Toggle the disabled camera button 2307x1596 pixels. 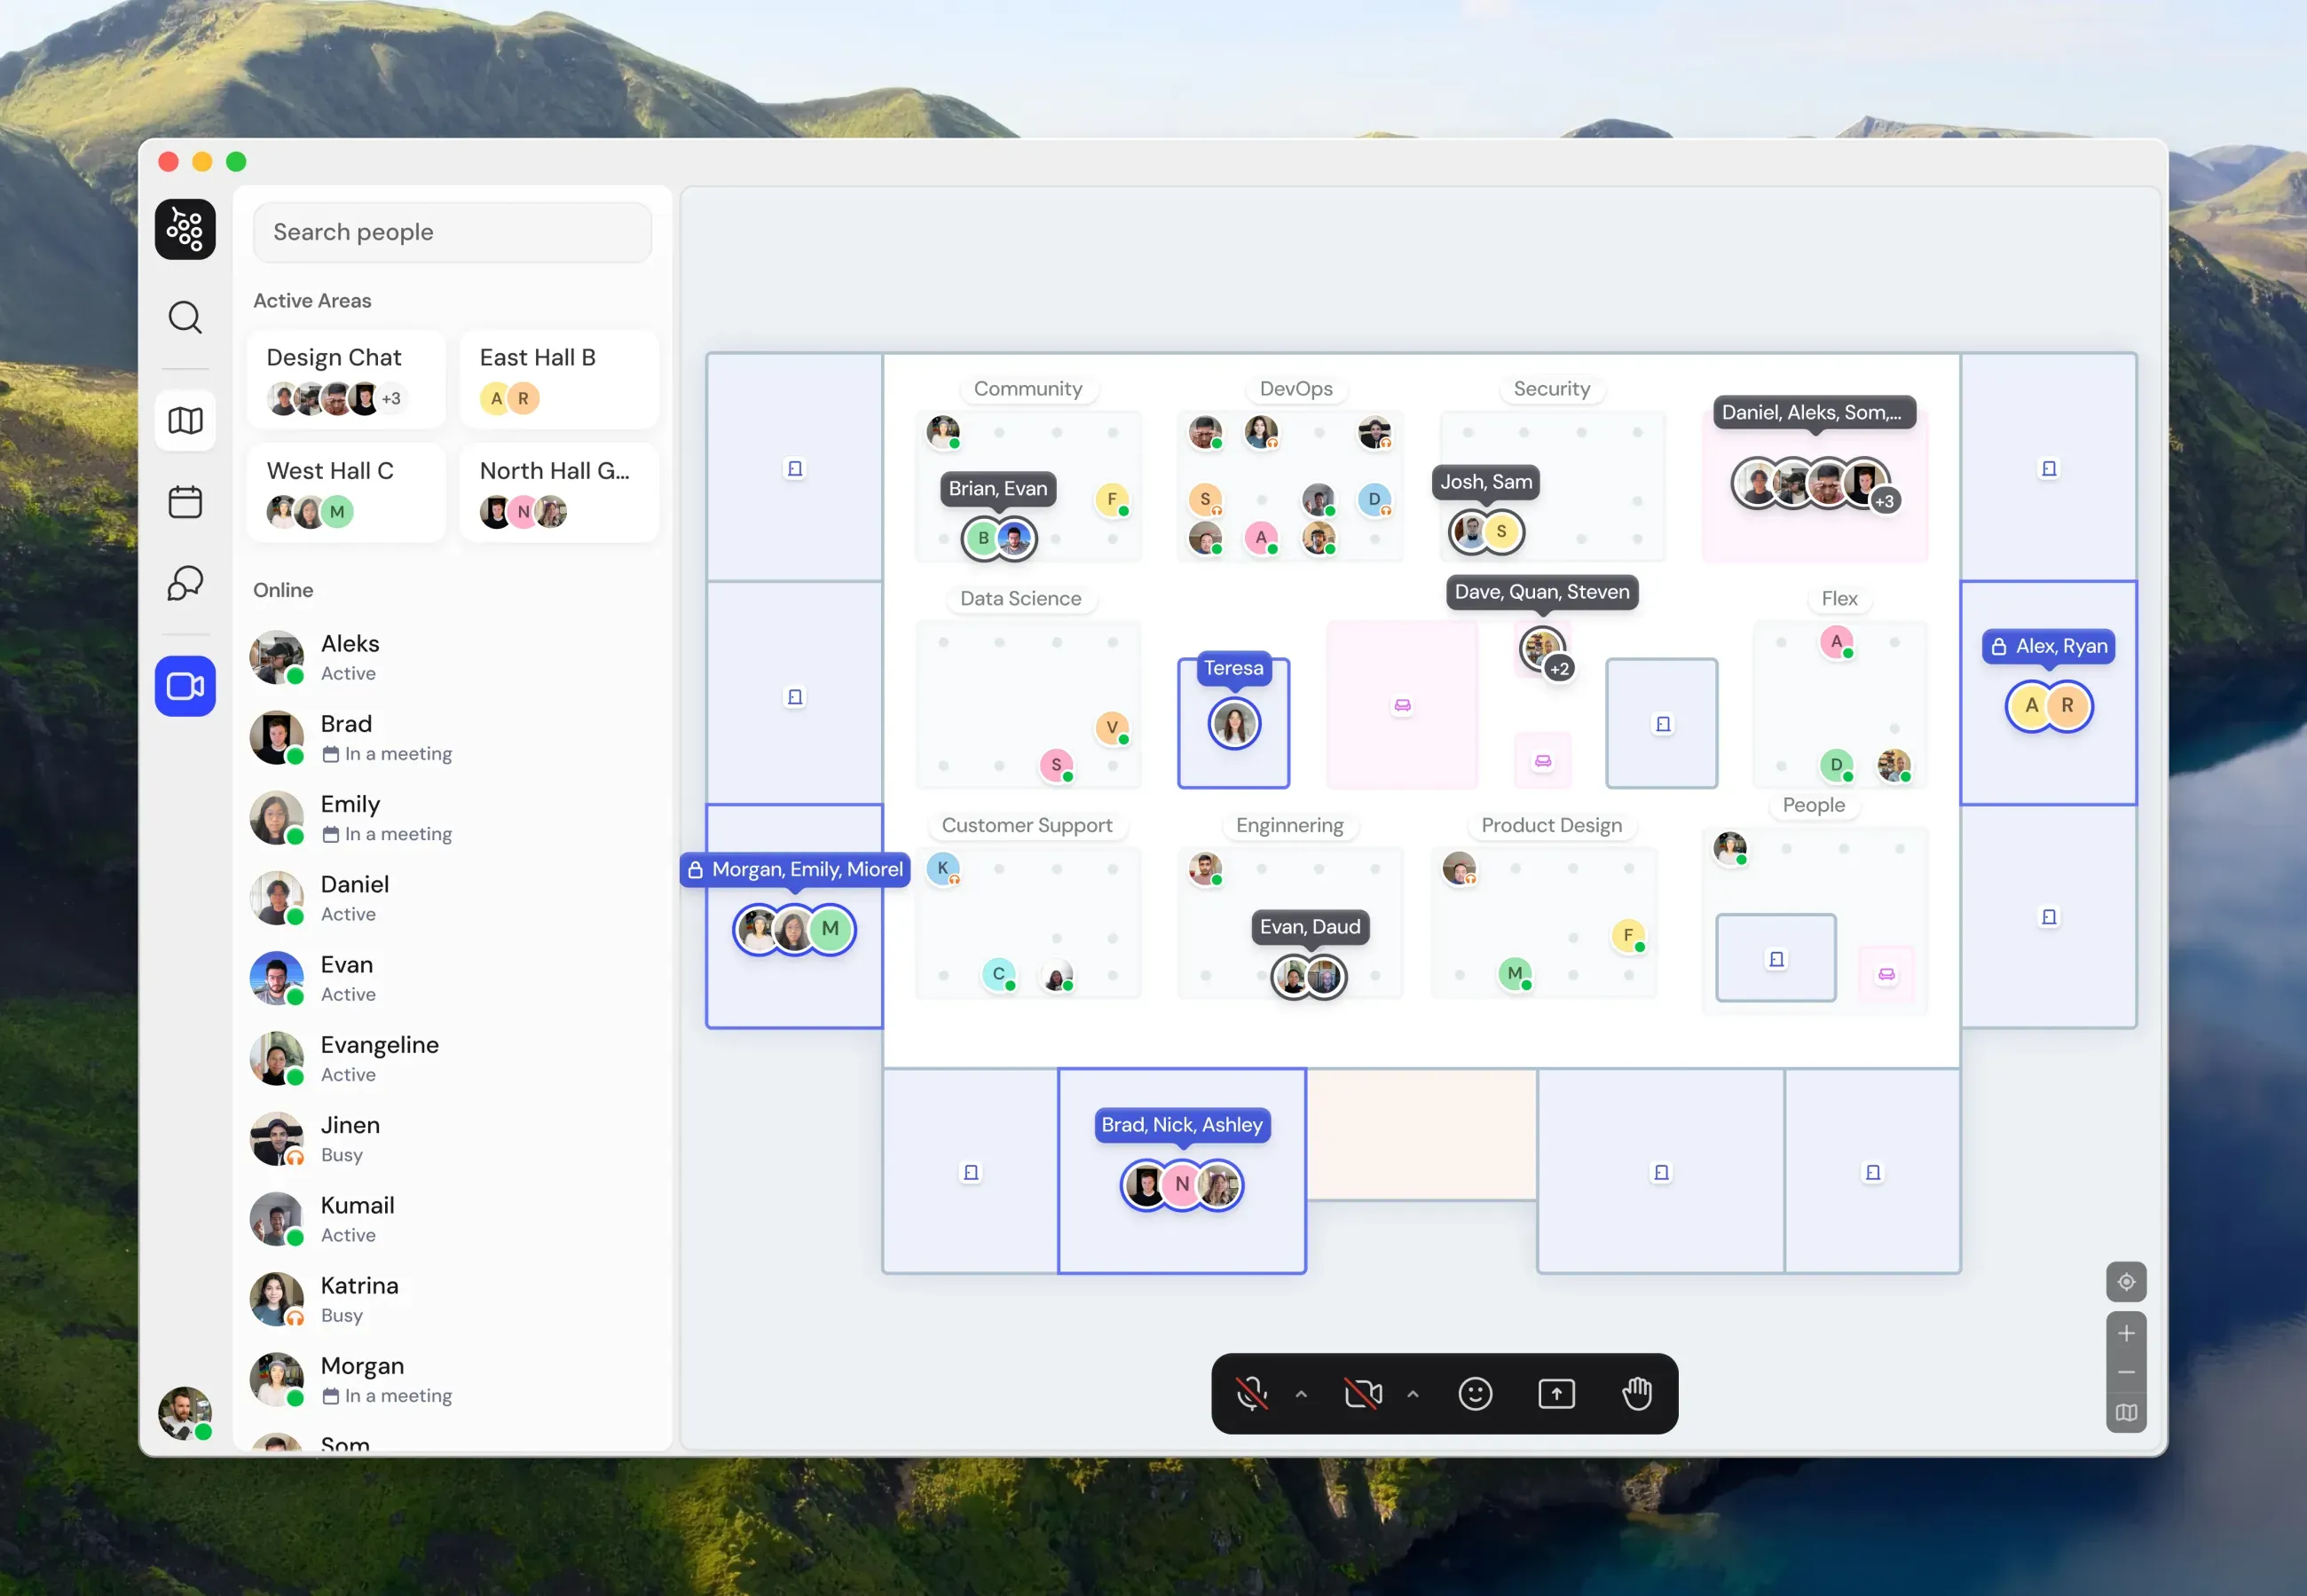(x=1363, y=1394)
